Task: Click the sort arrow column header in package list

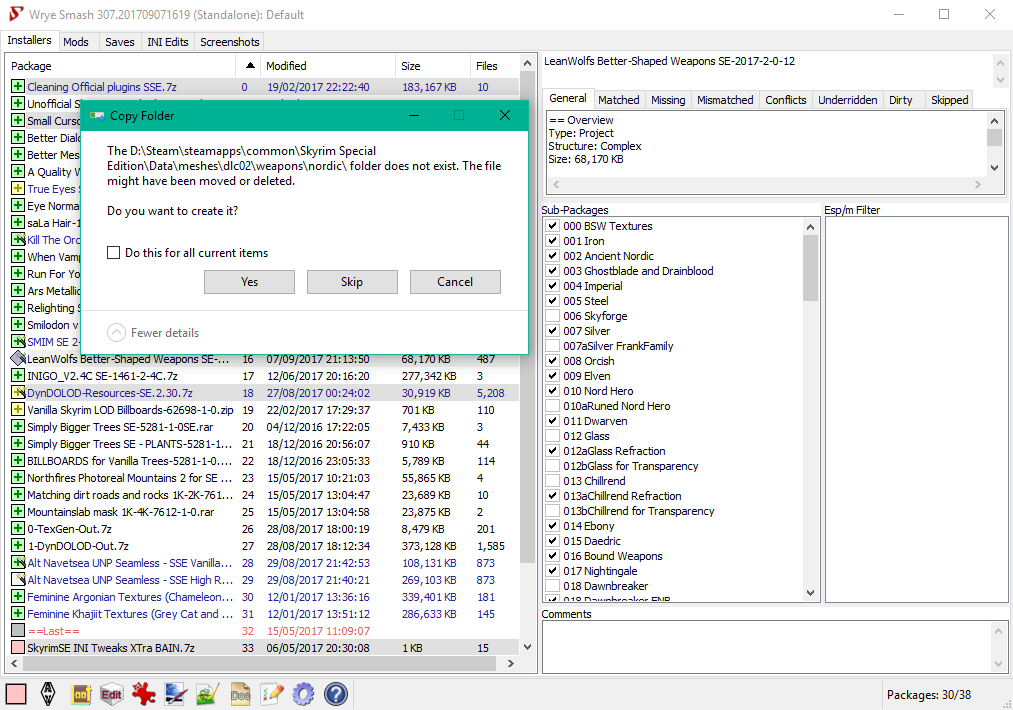Action: coord(249,66)
